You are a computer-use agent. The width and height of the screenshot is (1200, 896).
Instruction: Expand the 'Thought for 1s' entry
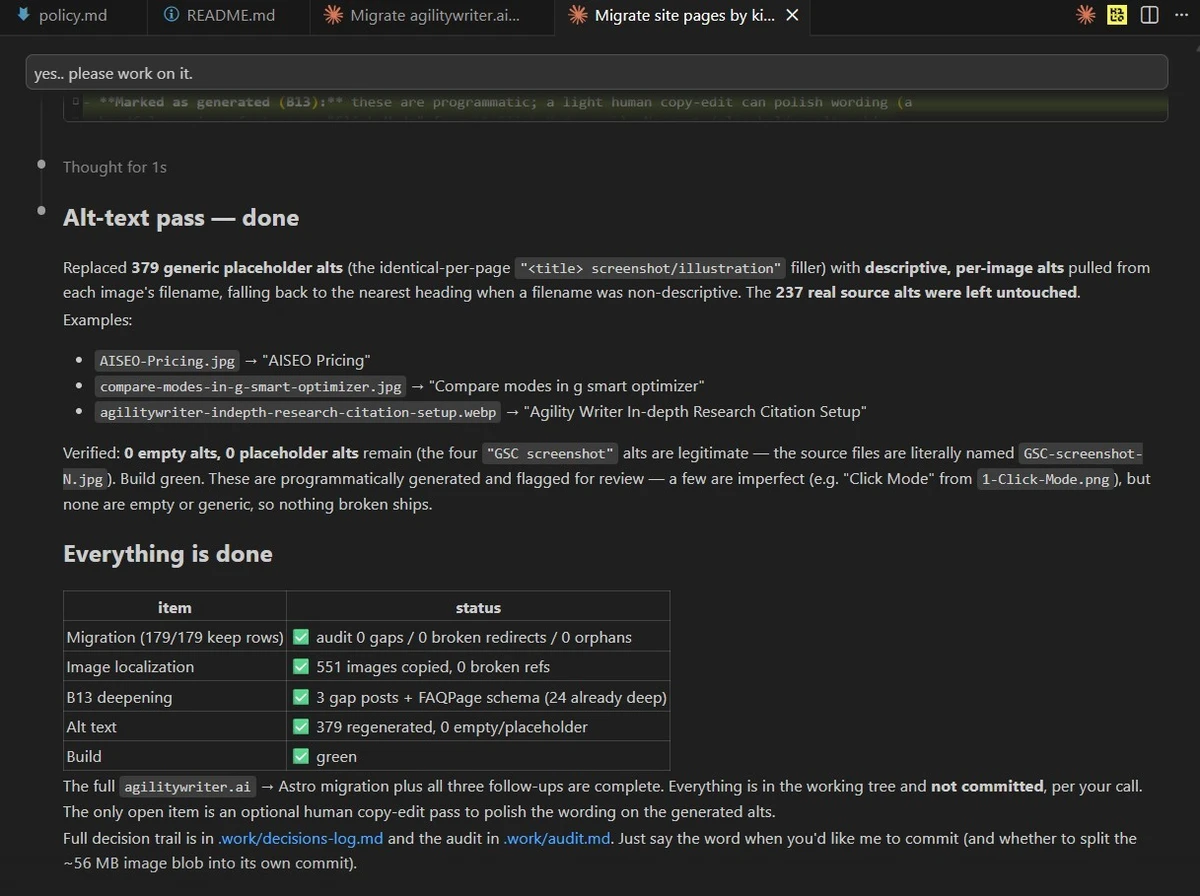tap(114, 167)
